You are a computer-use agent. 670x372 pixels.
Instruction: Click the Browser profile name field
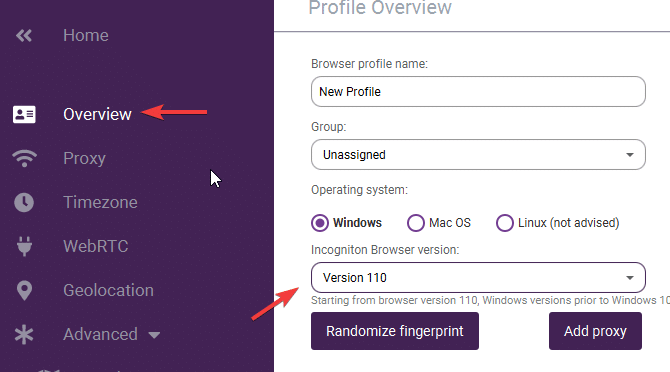(x=478, y=92)
